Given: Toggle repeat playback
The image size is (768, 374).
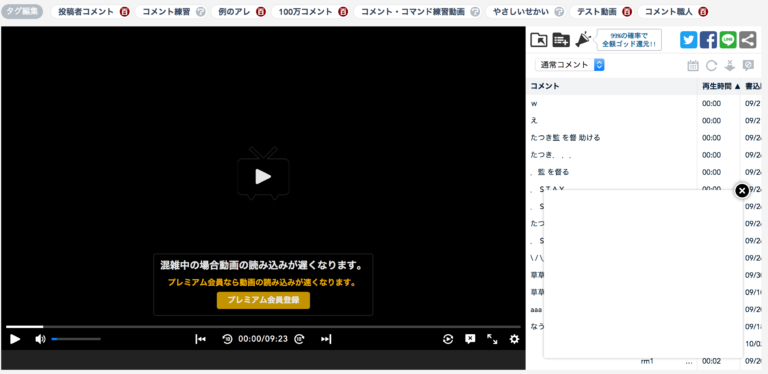Looking at the screenshot, I should coord(448,339).
